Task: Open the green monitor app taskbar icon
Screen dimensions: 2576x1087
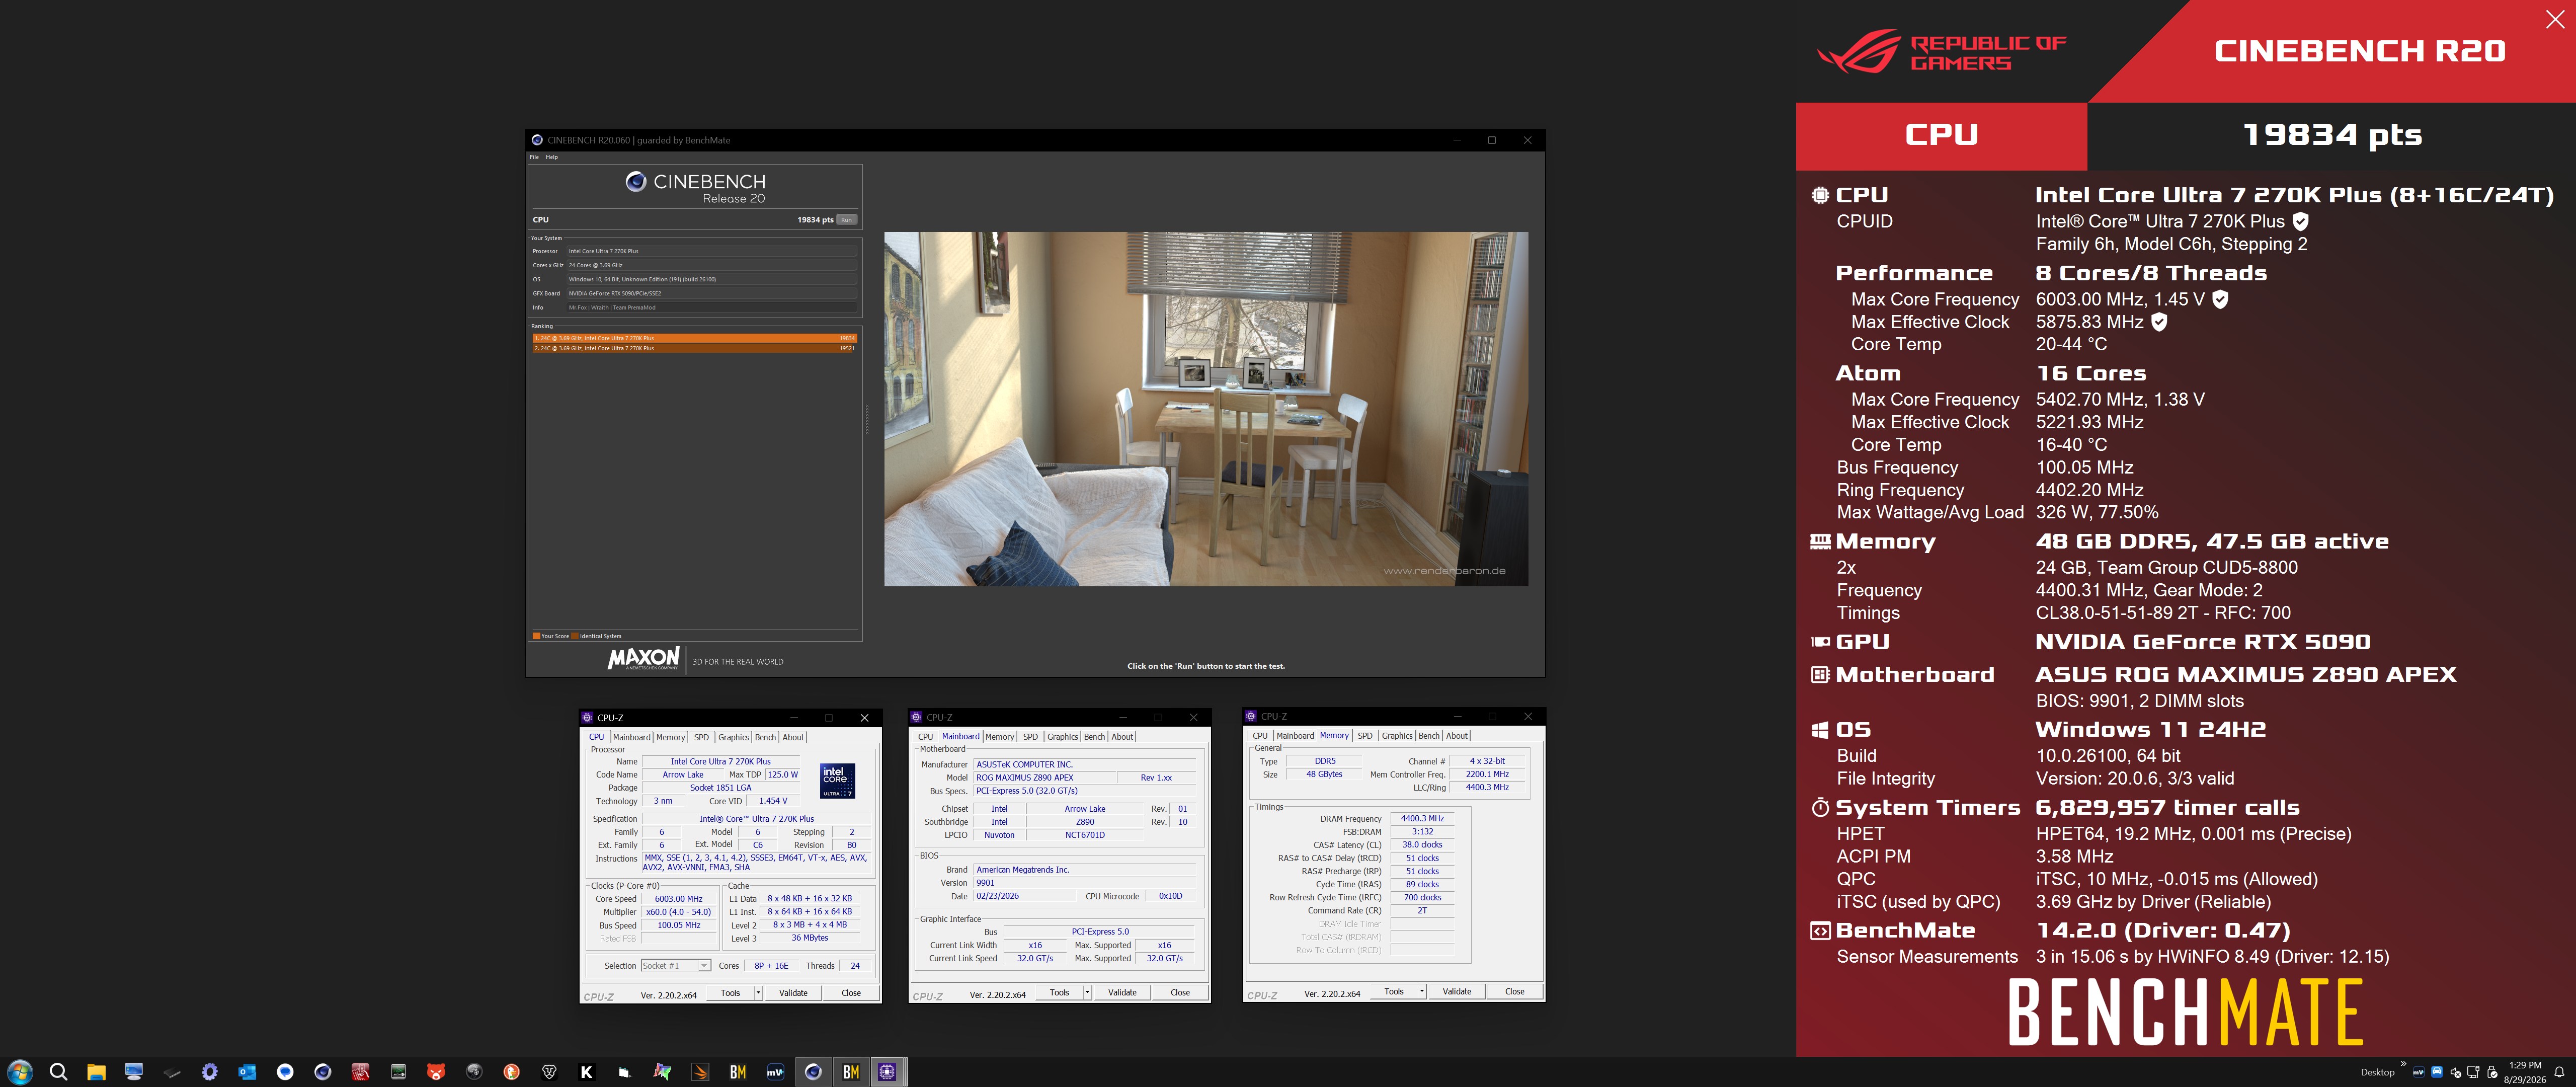Action: (398, 1072)
